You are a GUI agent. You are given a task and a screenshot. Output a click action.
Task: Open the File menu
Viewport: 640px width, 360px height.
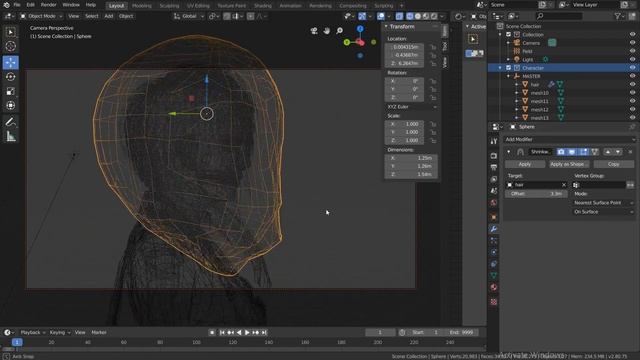tap(17, 5)
